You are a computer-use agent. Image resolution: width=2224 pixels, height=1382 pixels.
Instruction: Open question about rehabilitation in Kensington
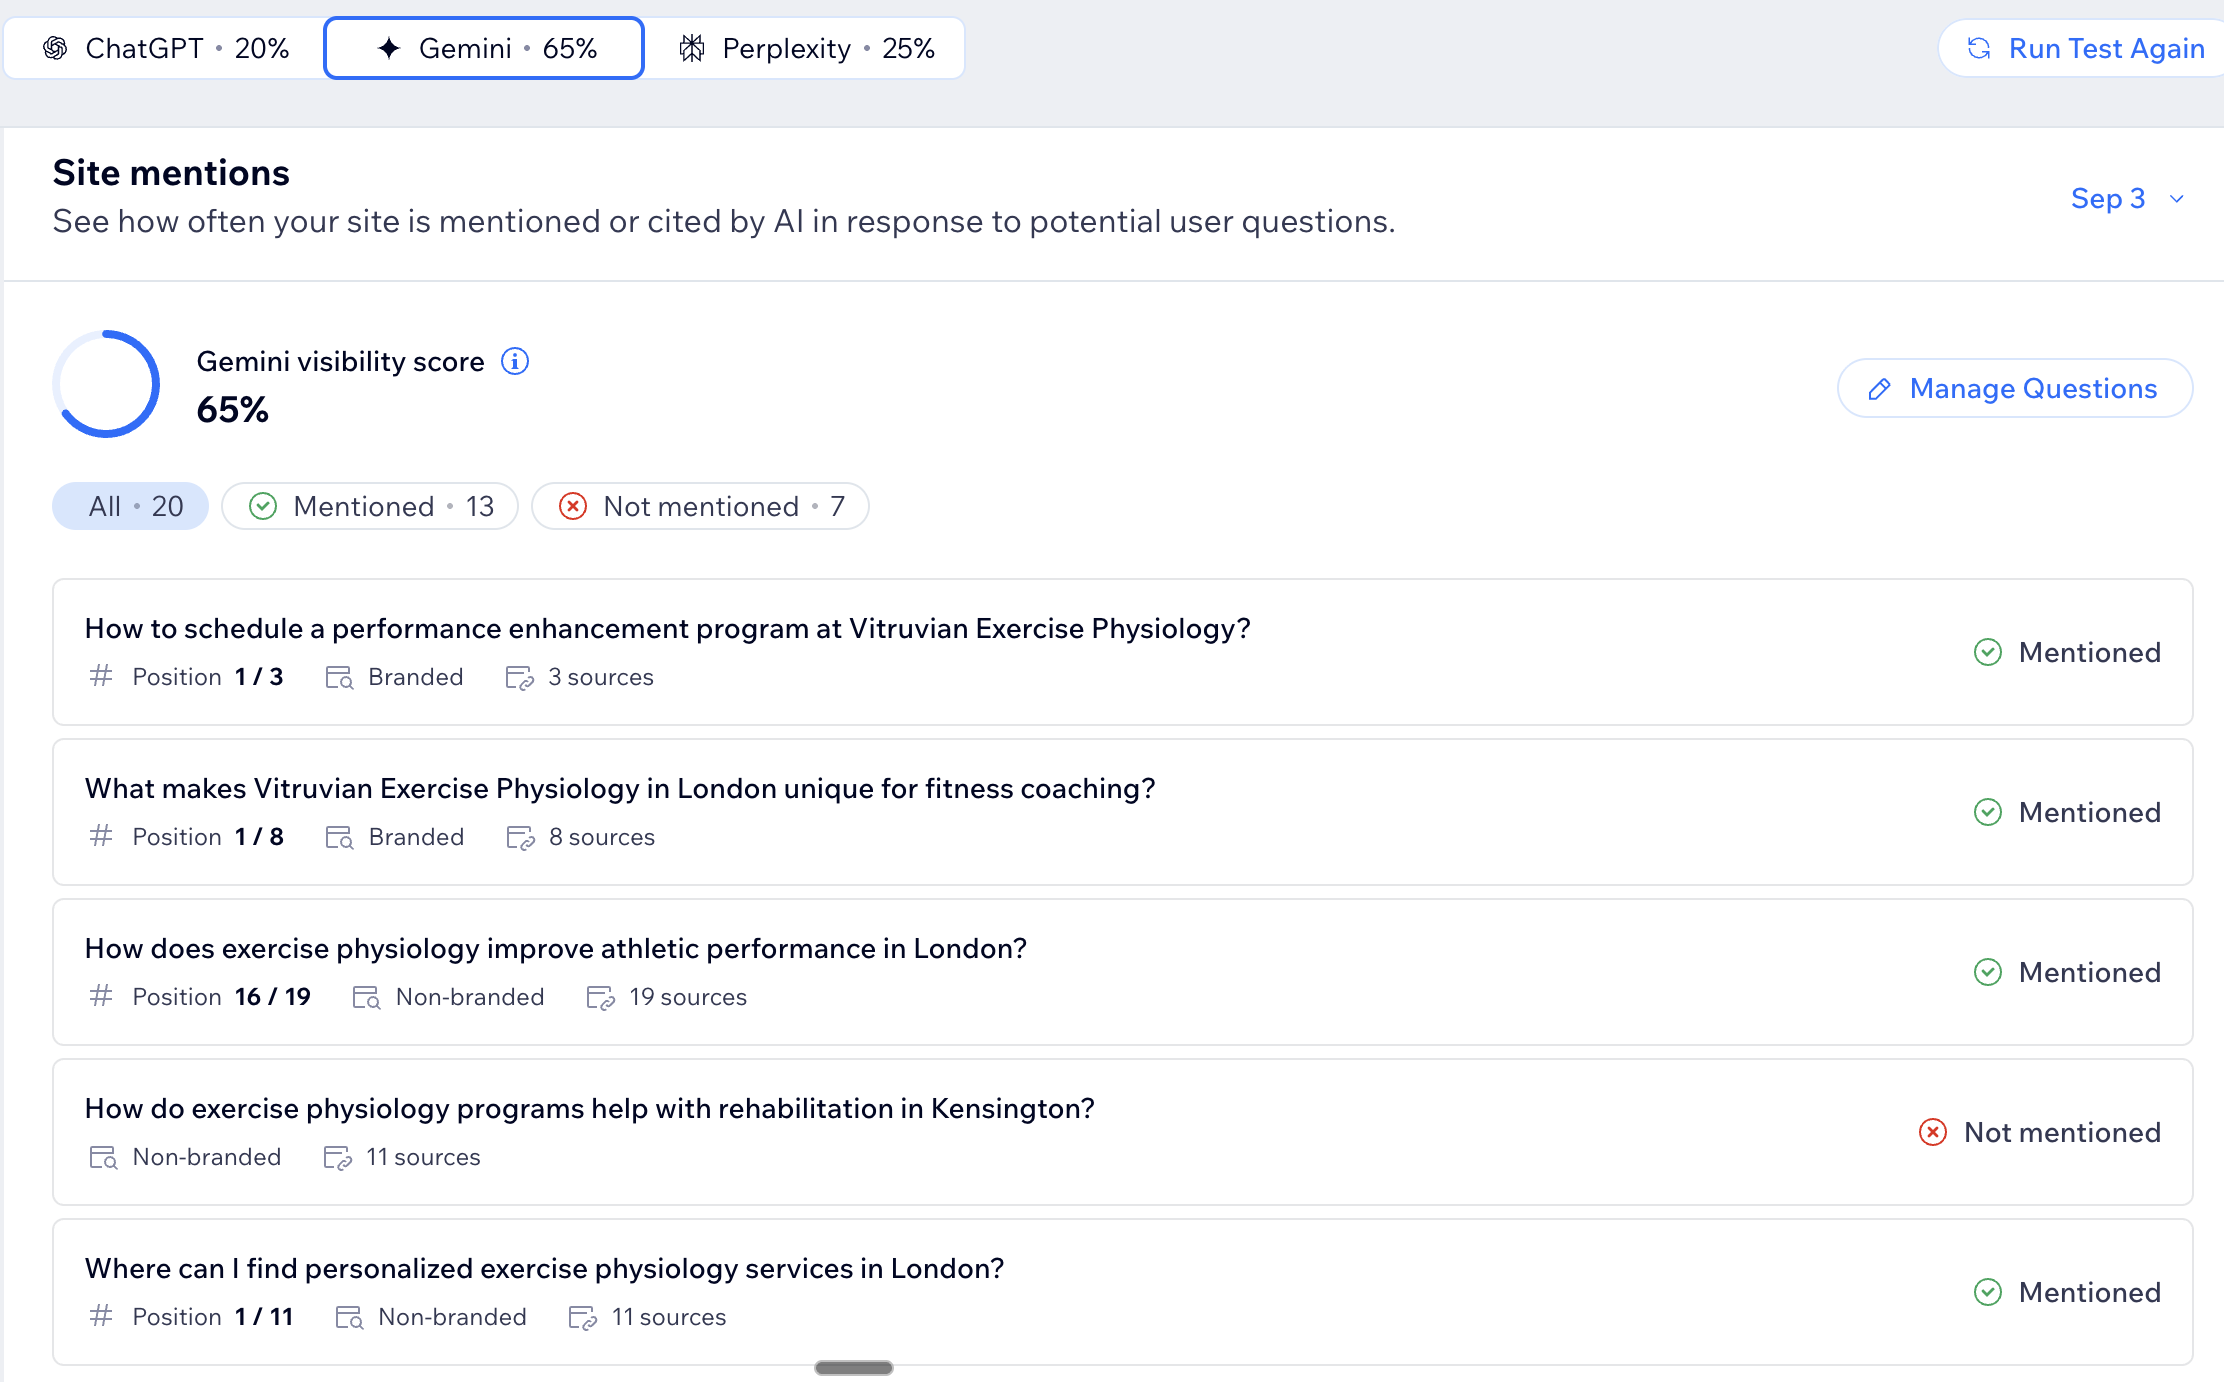coord(1122,1132)
